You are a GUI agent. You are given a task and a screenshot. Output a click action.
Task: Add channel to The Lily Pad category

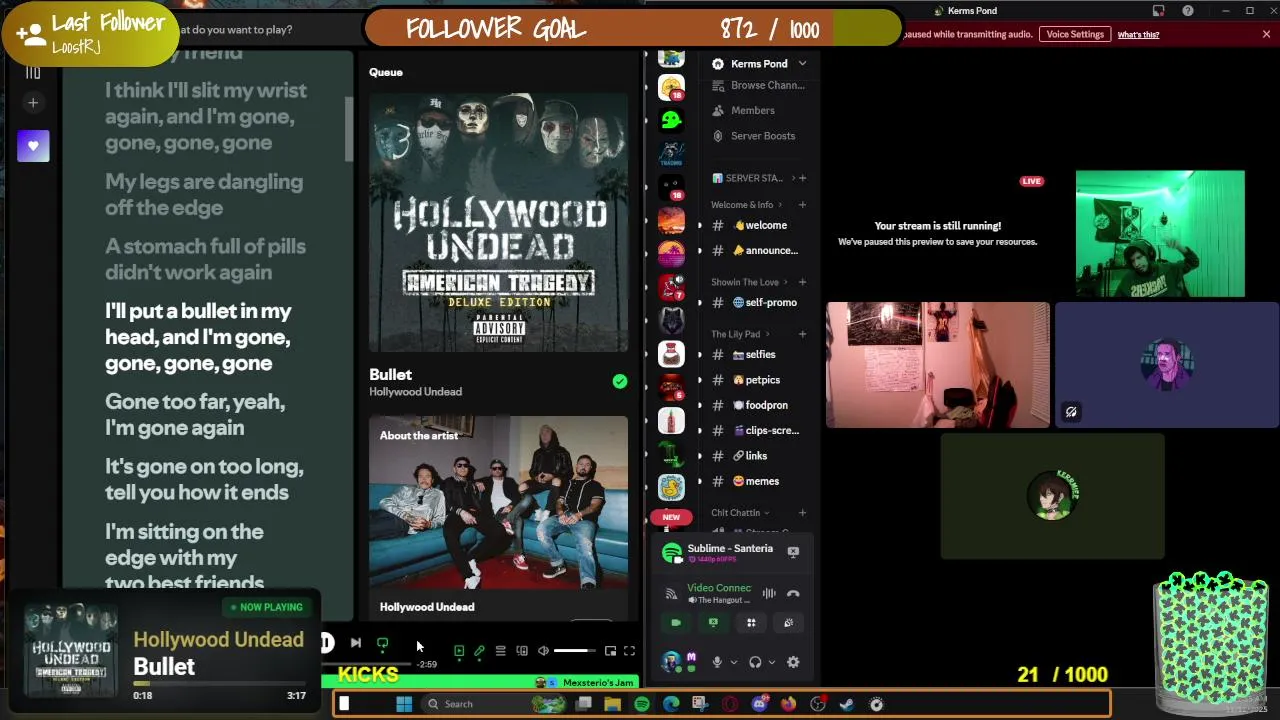[802, 334]
